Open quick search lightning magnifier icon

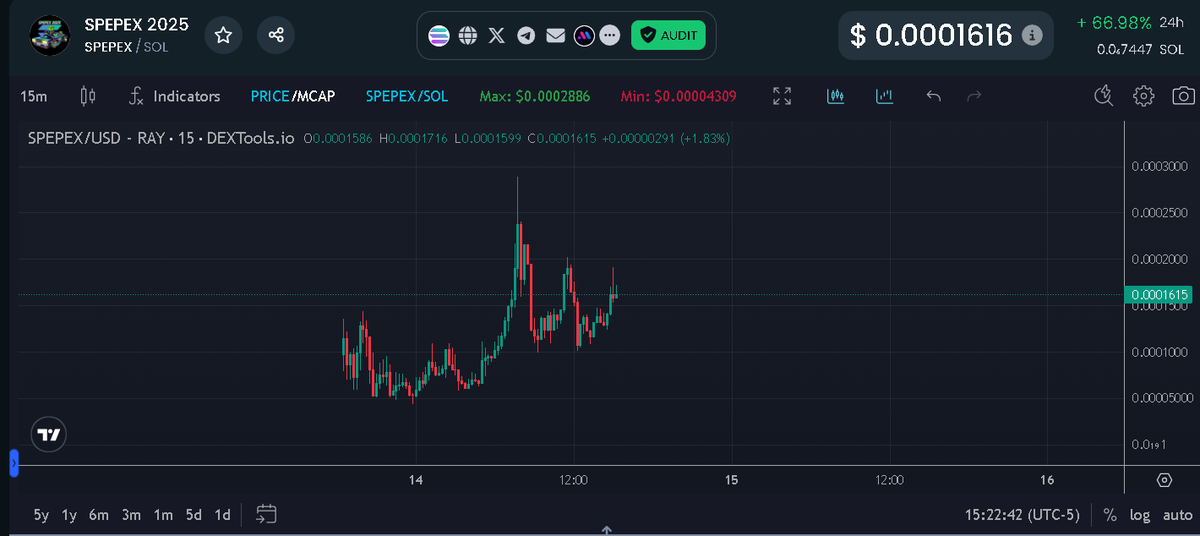pyautogui.click(x=1104, y=96)
